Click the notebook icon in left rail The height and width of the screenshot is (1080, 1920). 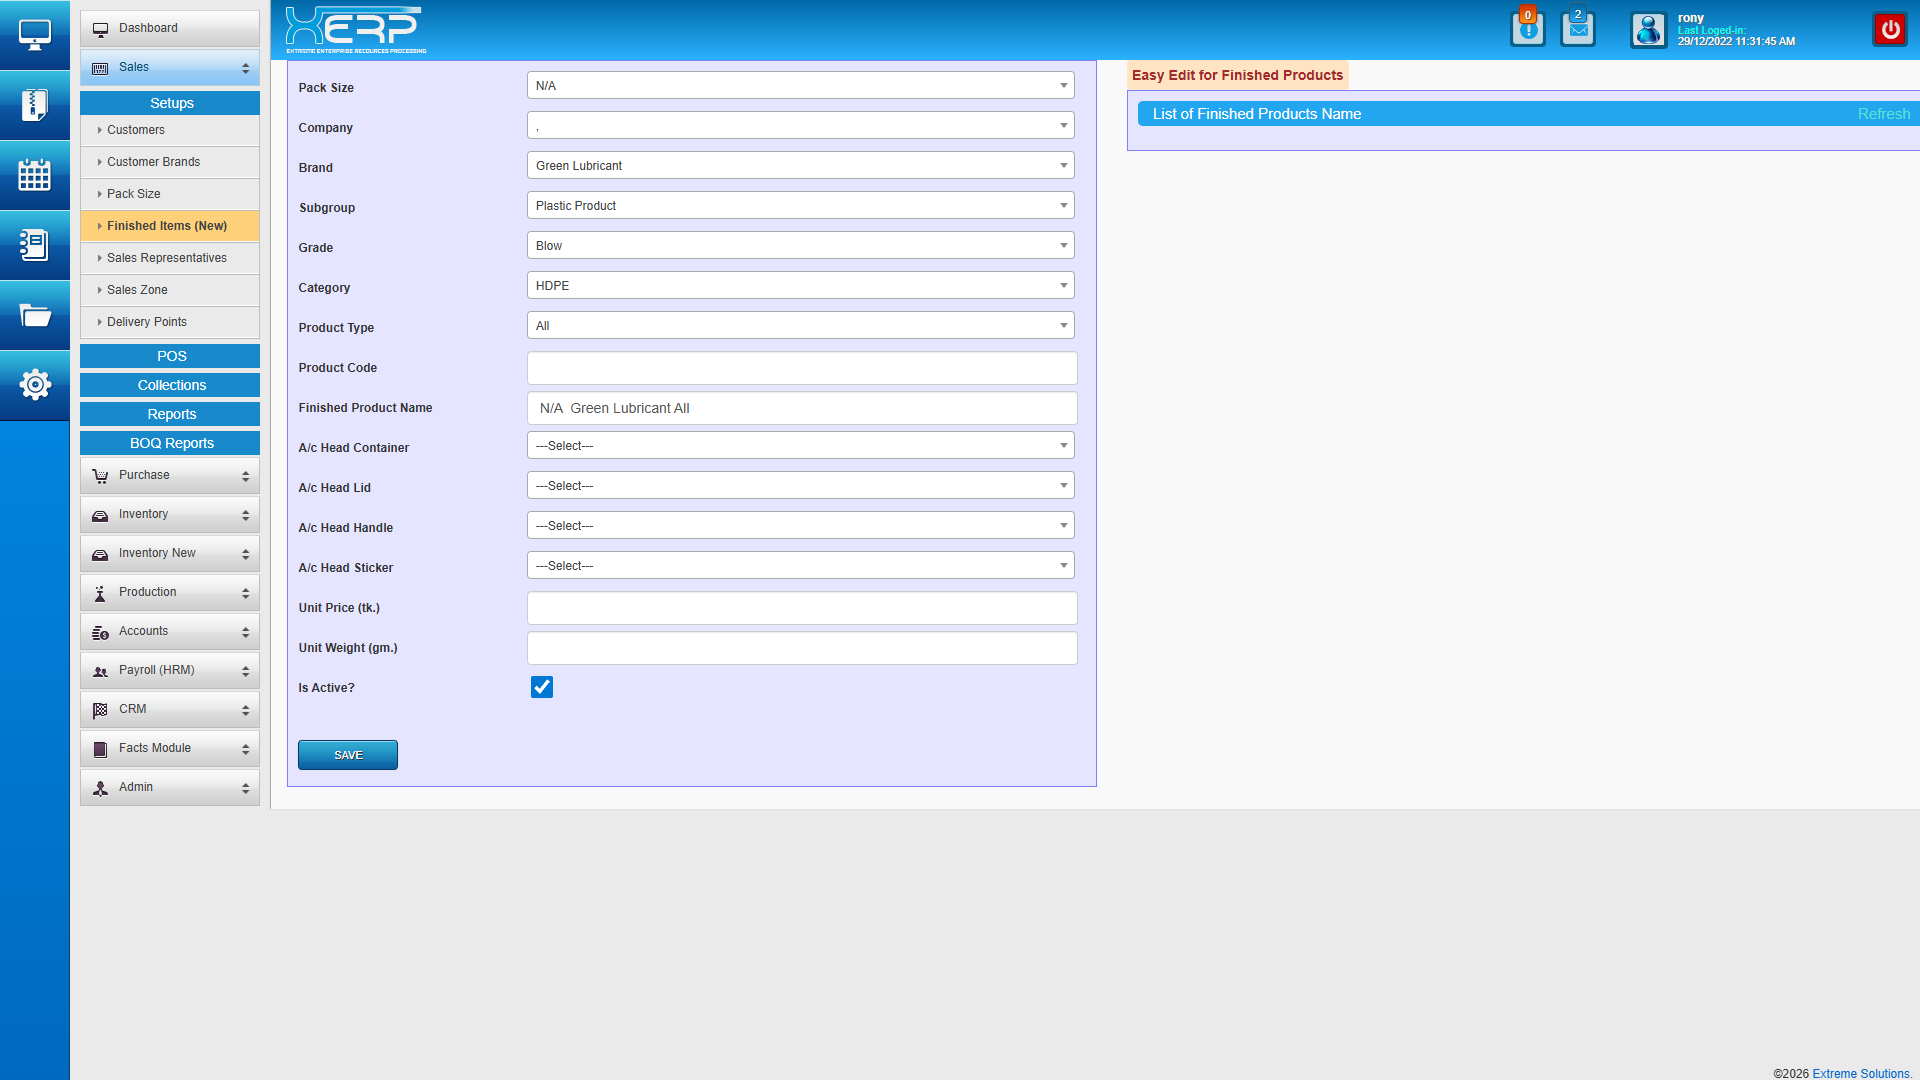pyautogui.click(x=34, y=245)
